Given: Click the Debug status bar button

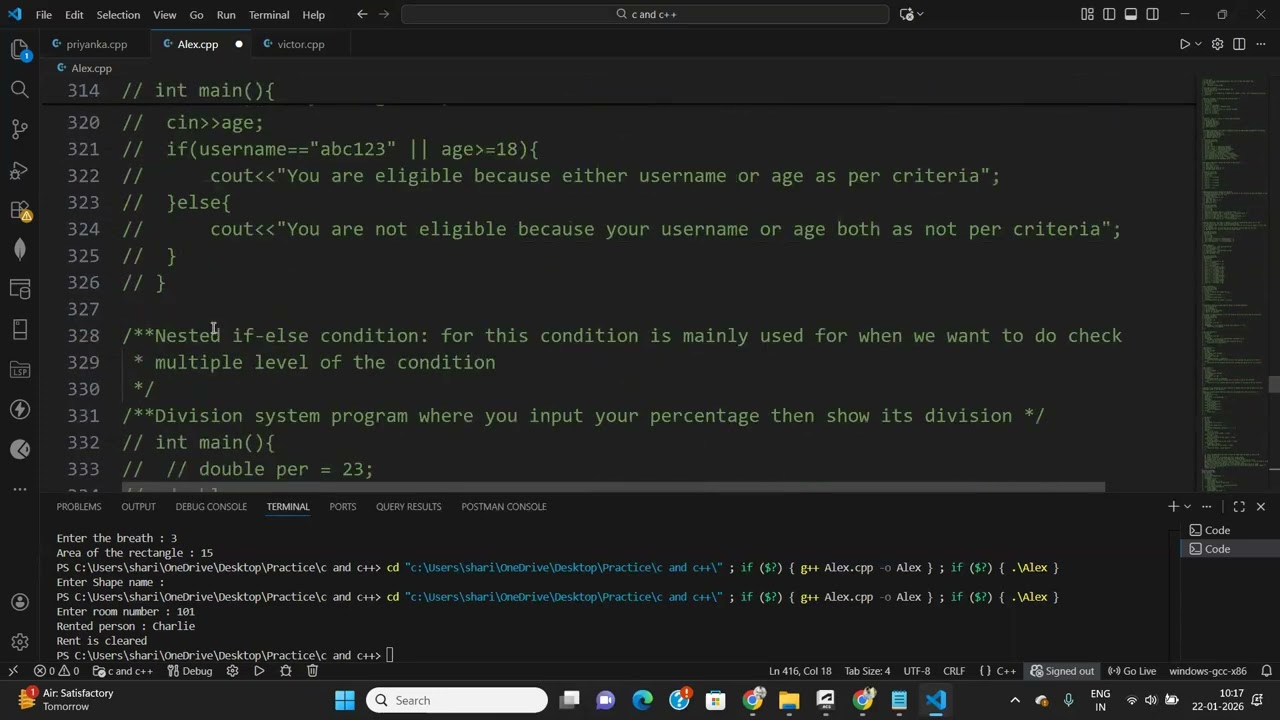Looking at the screenshot, I should pyautogui.click(x=190, y=671).
